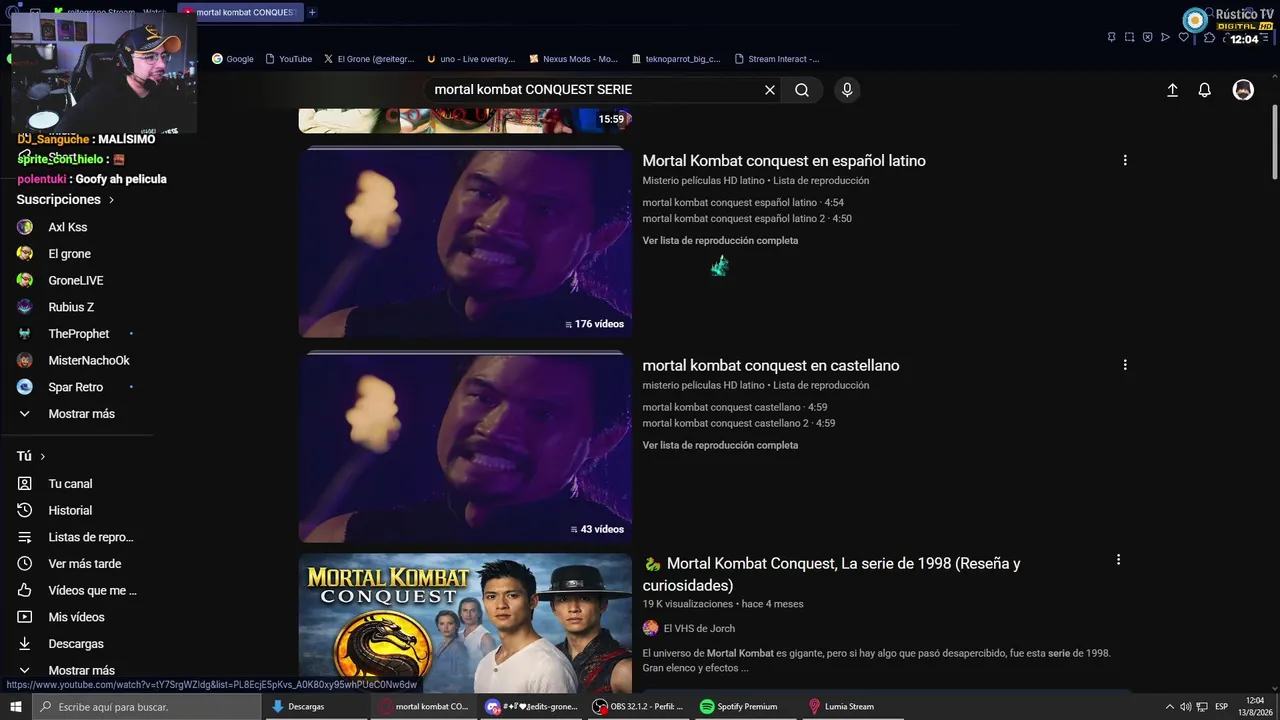Open El Grone X bookmark
Image resolution: width=1280 pixels, height=720 pixels.
(x=369, y=59)
